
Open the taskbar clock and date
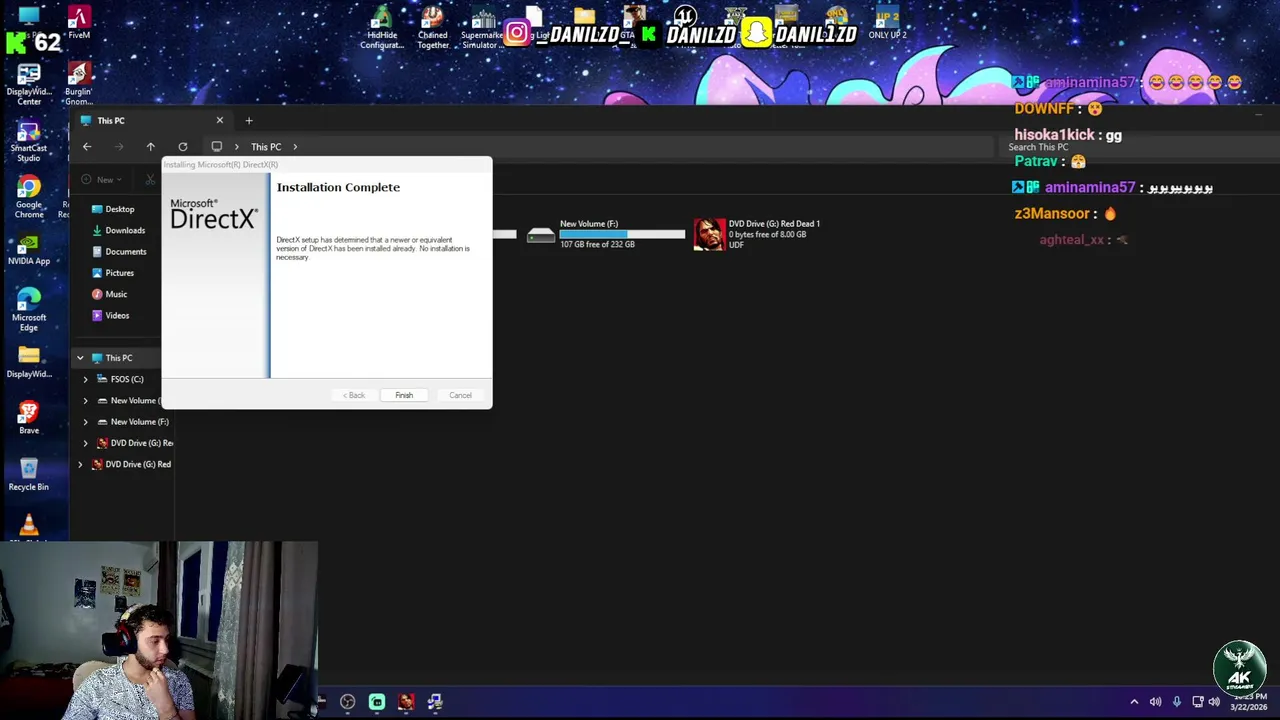click(x=1249, y=702)
